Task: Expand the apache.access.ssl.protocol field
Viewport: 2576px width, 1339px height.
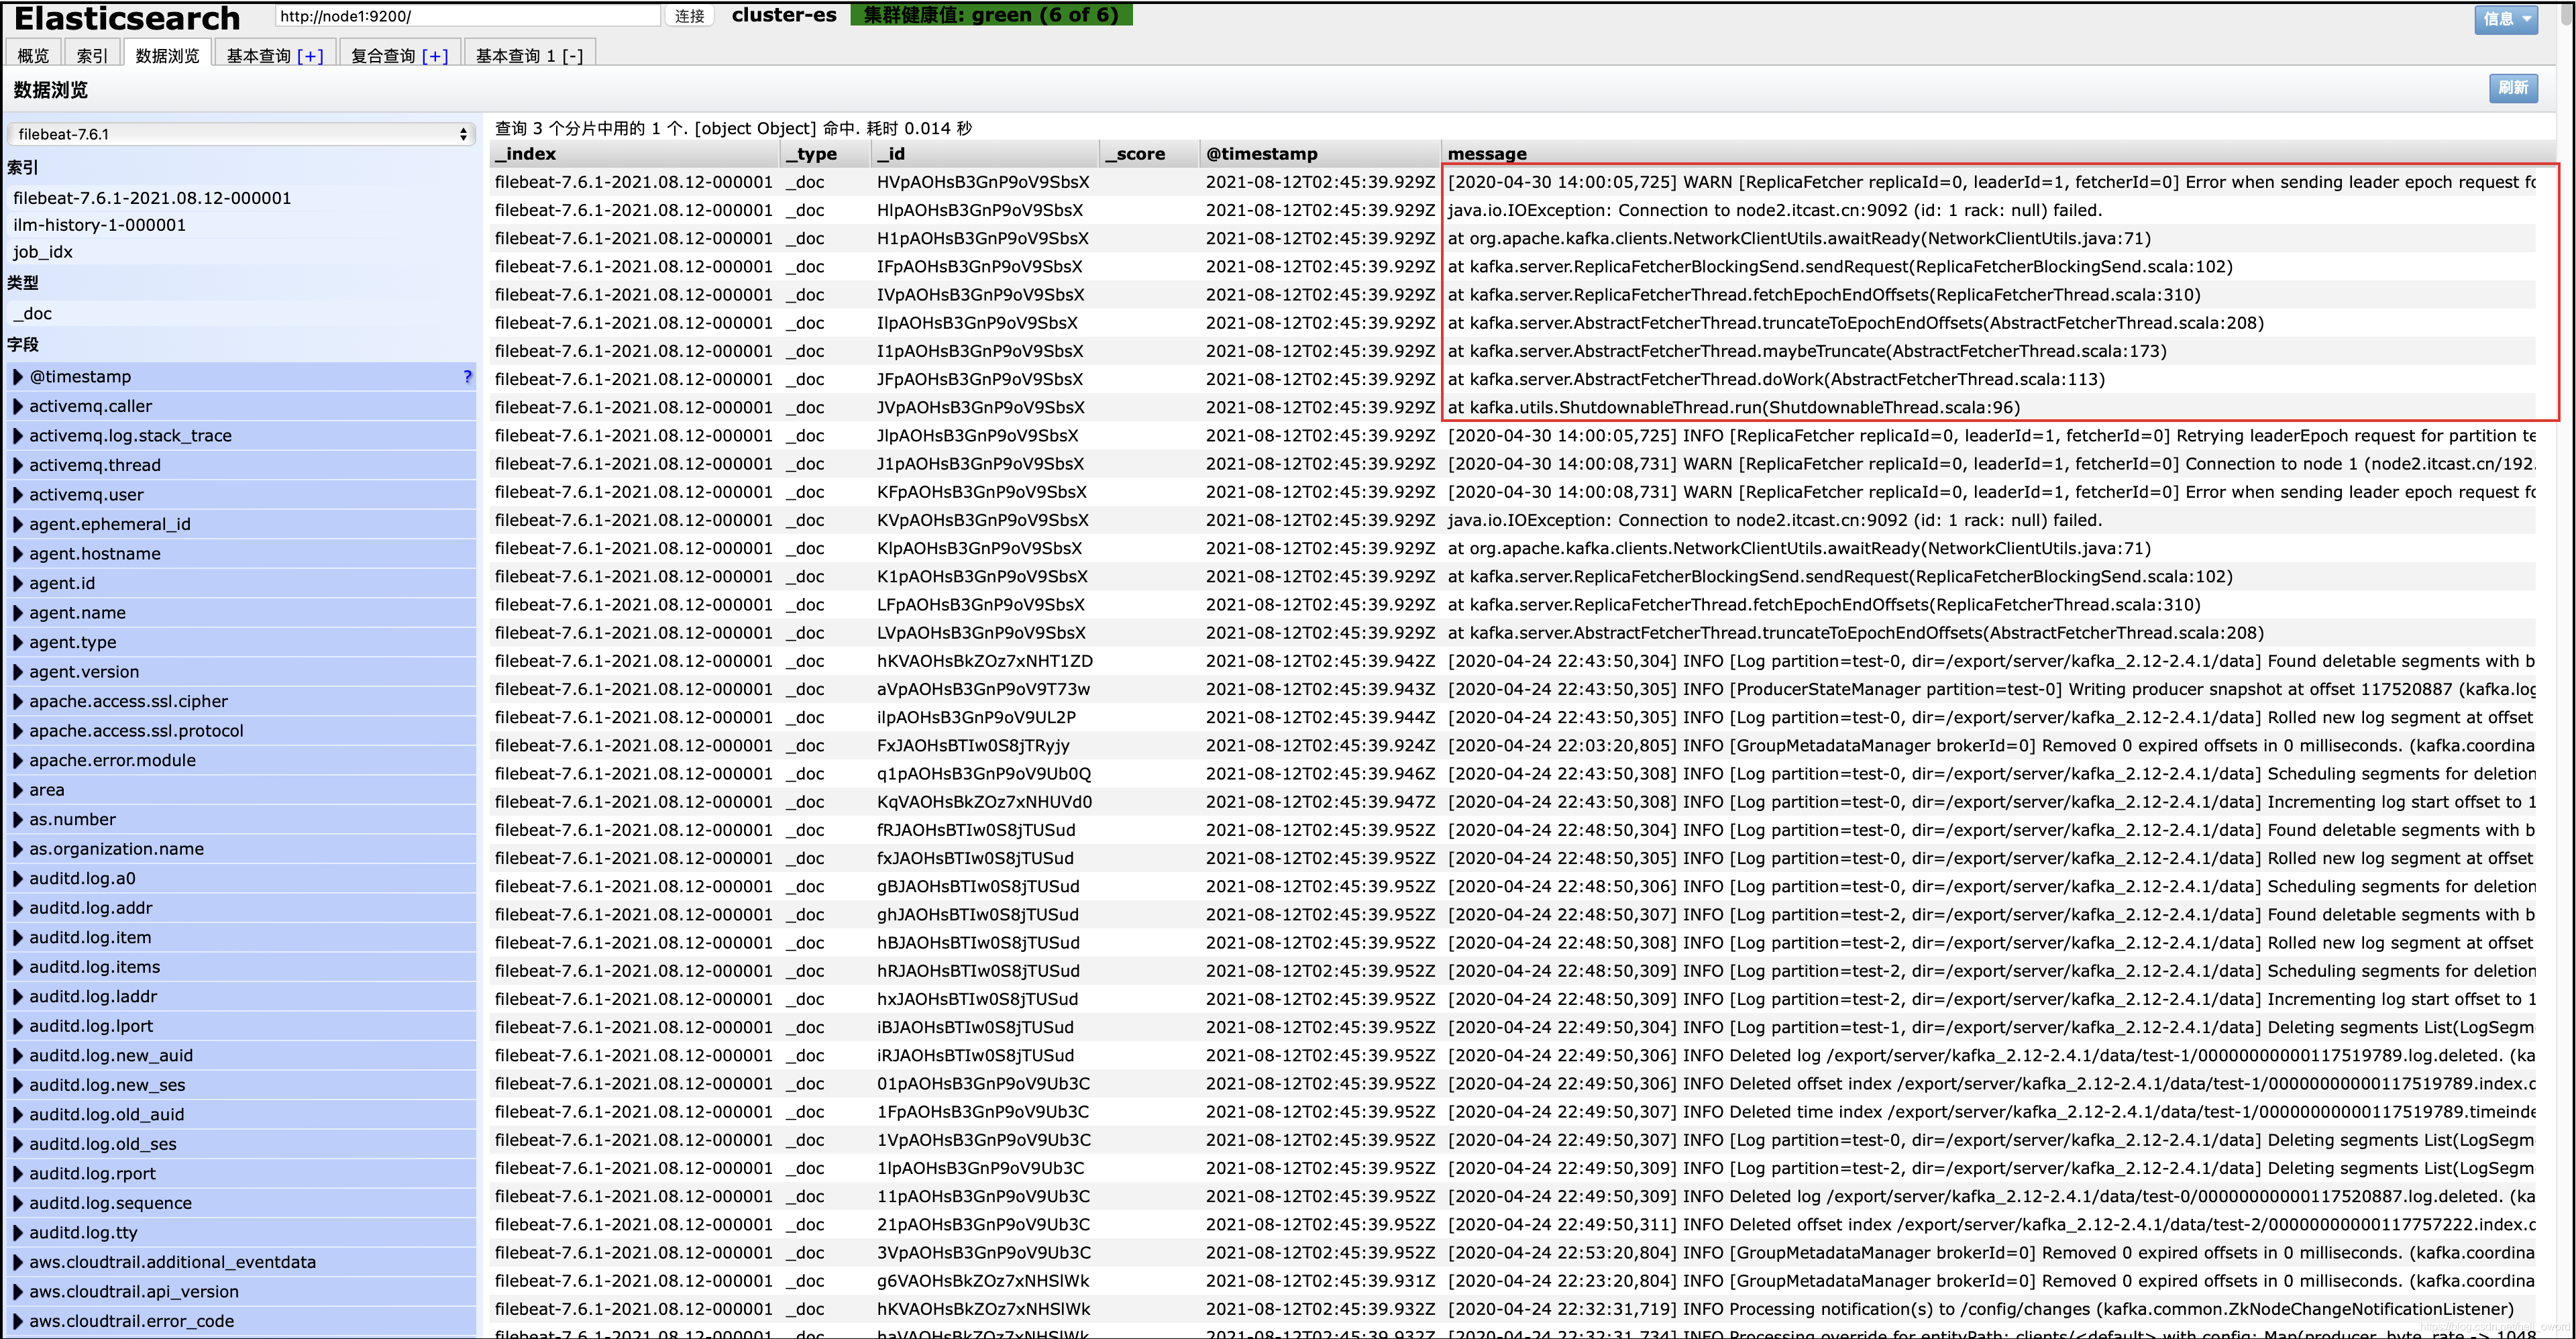Action: (x=241, y=731)
